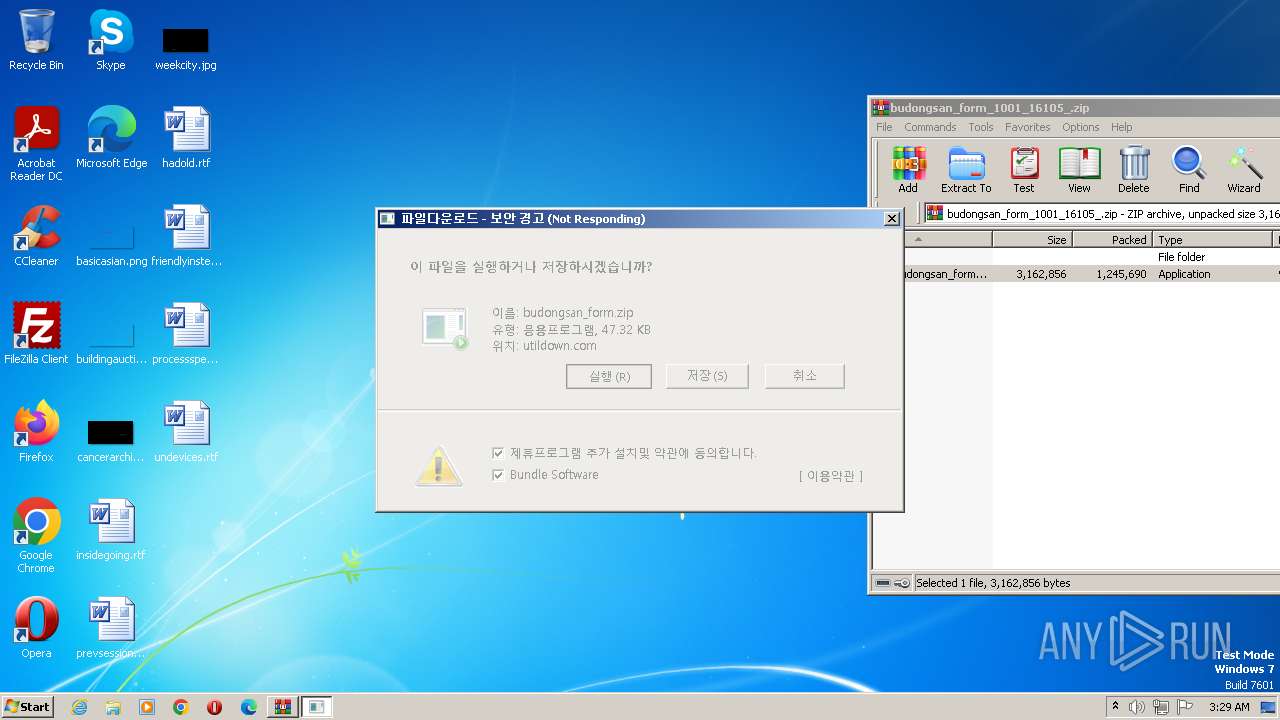
Task: Open the Help menu in WinRAR
Action: tap(1122, 127)
